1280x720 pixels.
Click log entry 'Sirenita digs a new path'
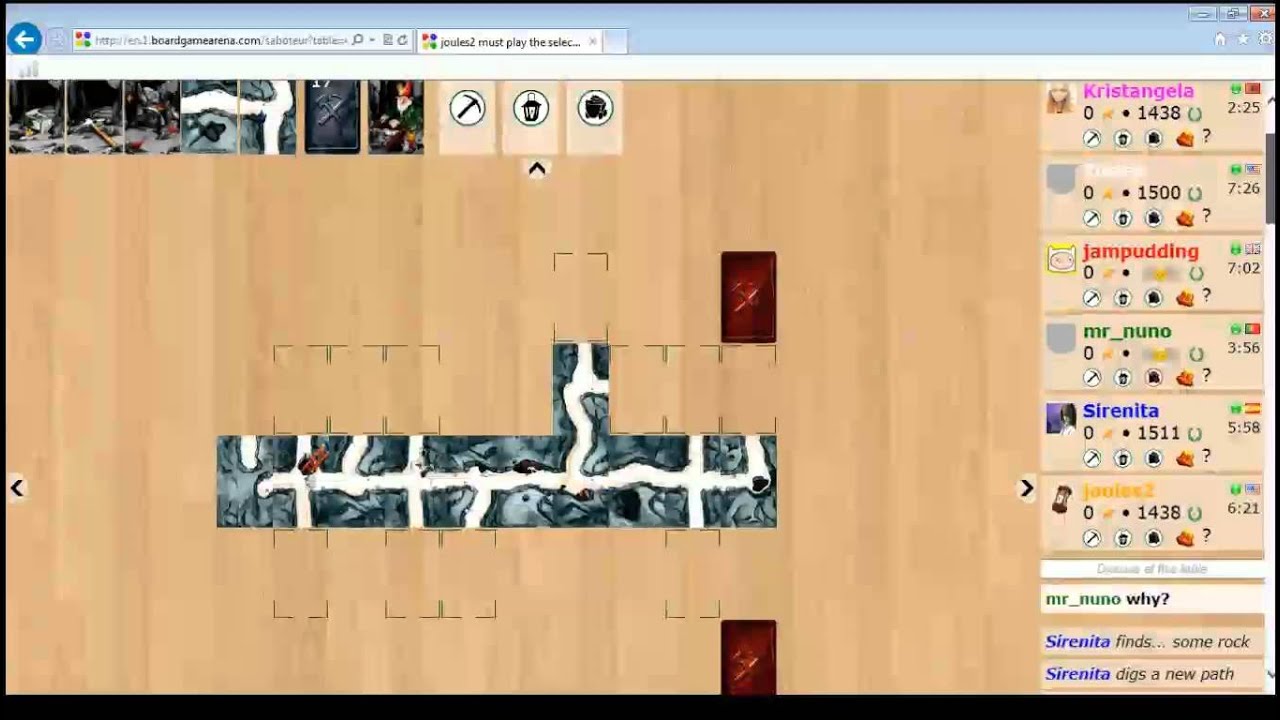1139,674
